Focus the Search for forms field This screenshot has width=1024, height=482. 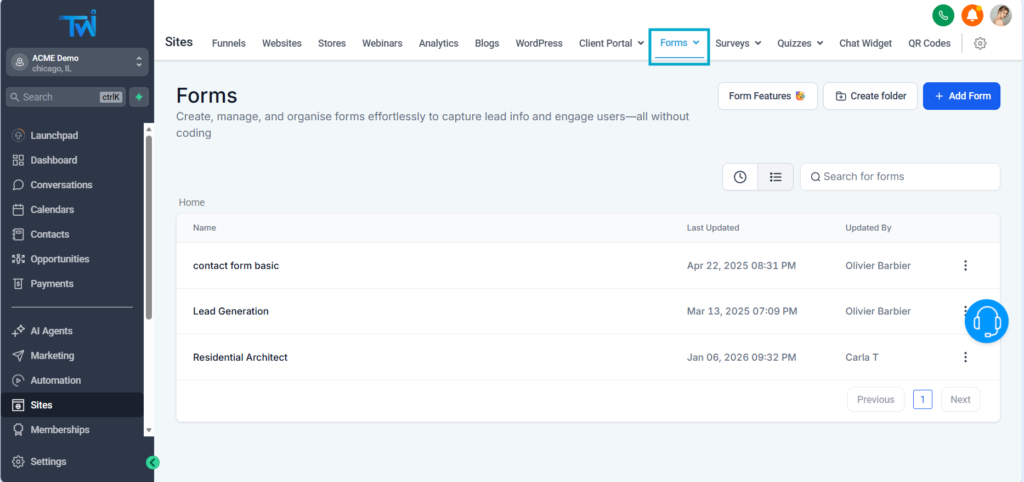(x=900, y=177)
